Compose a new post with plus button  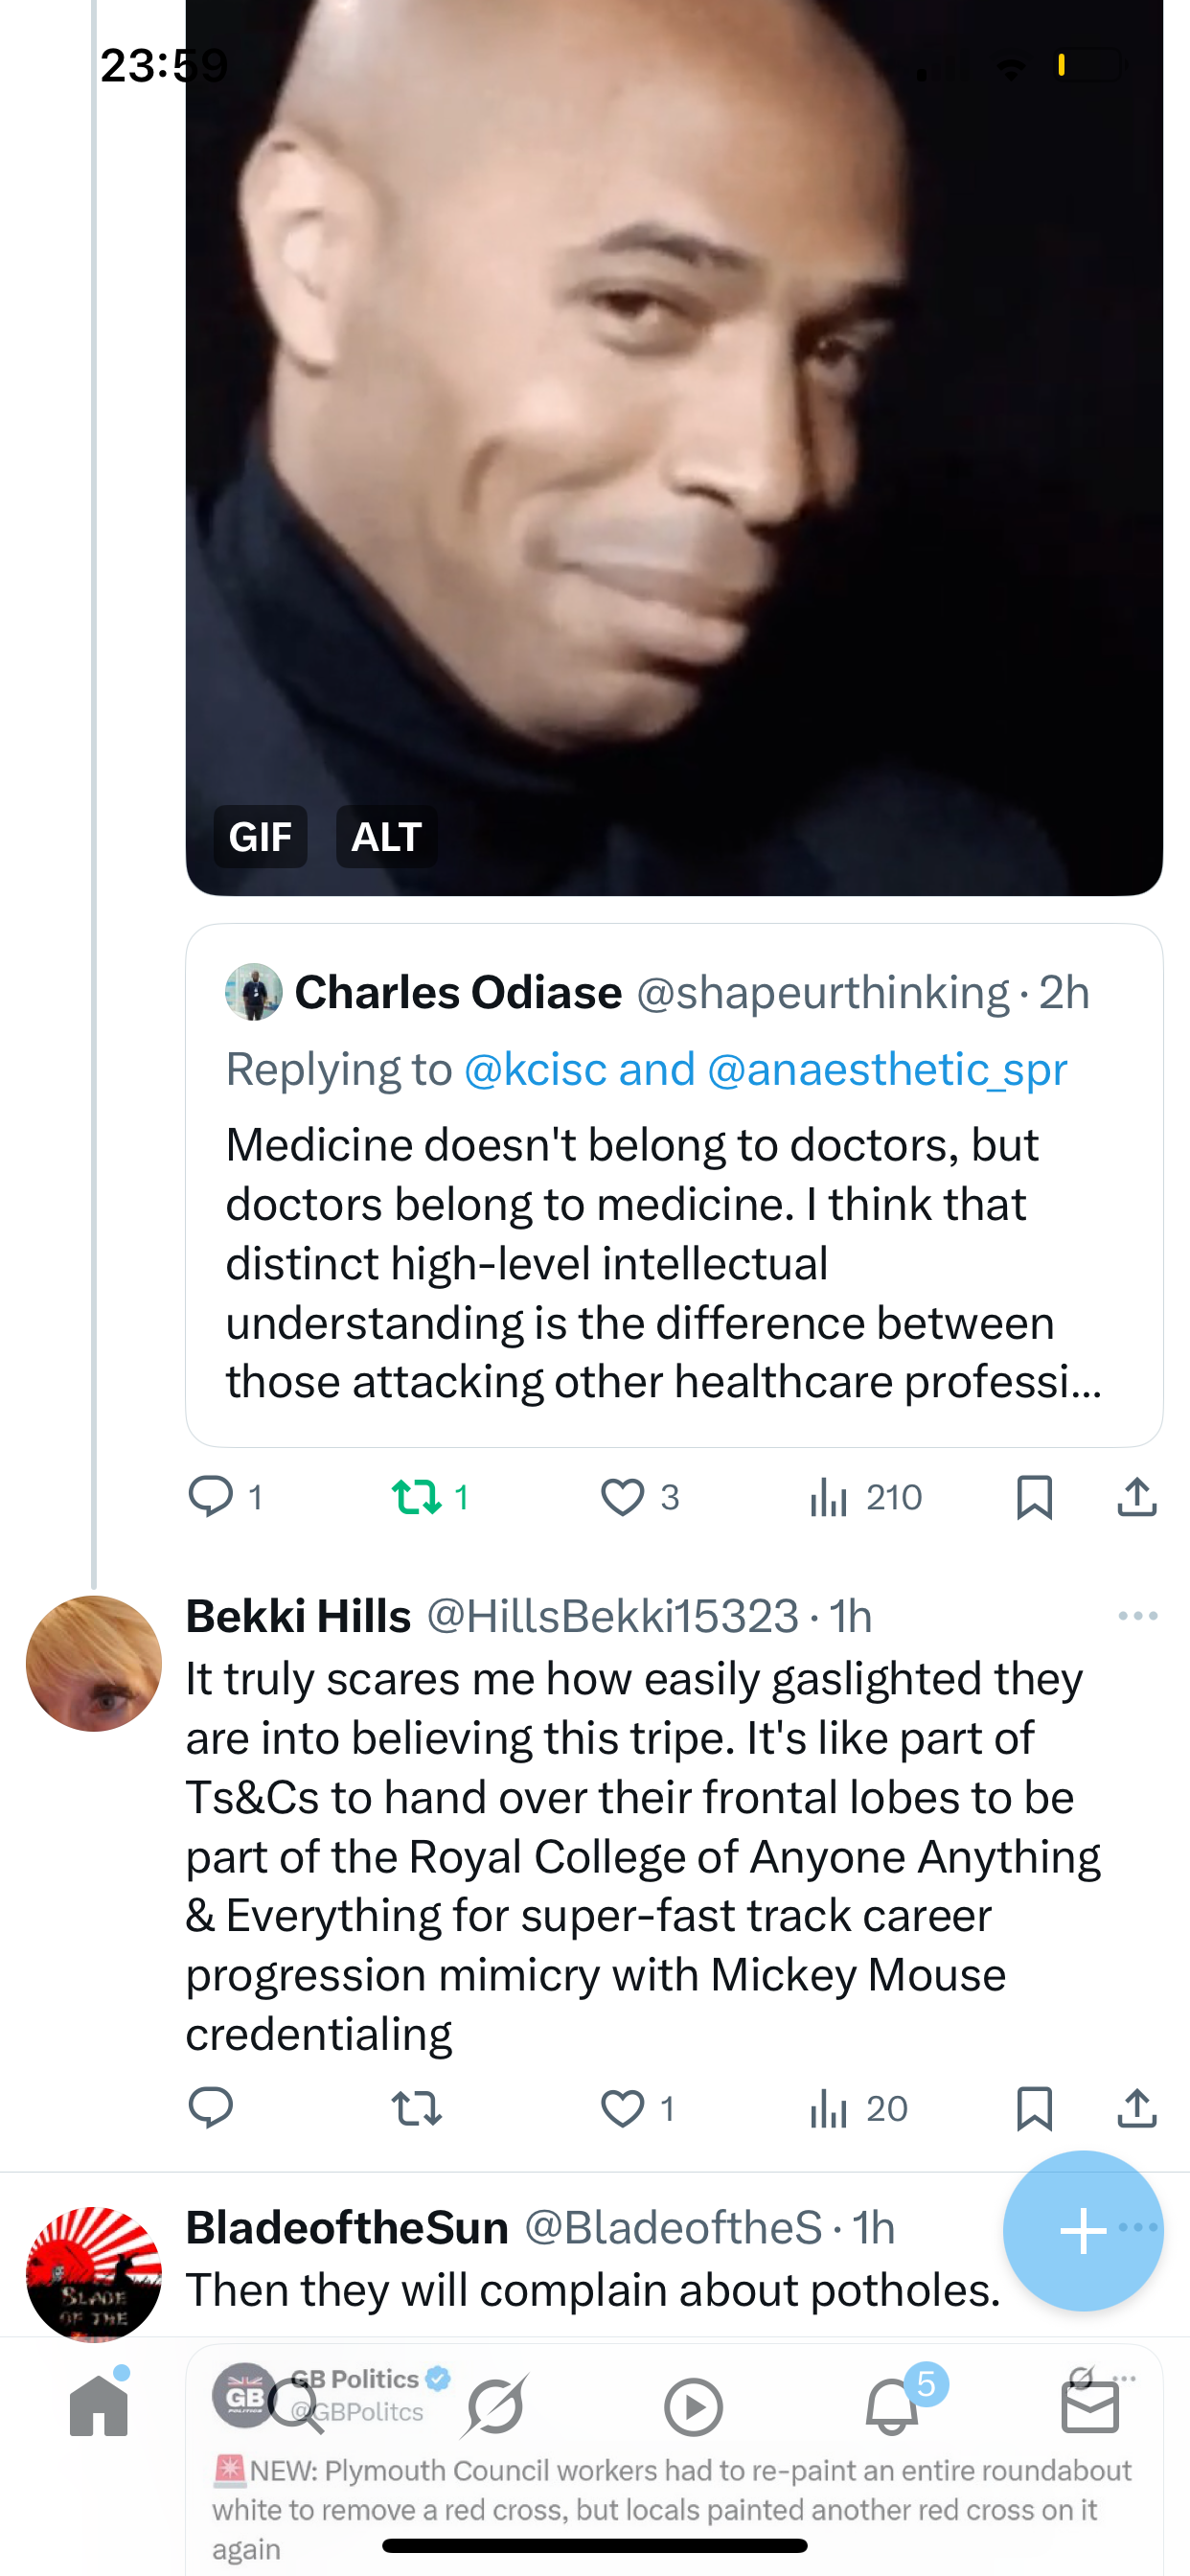[1082, 2230]
